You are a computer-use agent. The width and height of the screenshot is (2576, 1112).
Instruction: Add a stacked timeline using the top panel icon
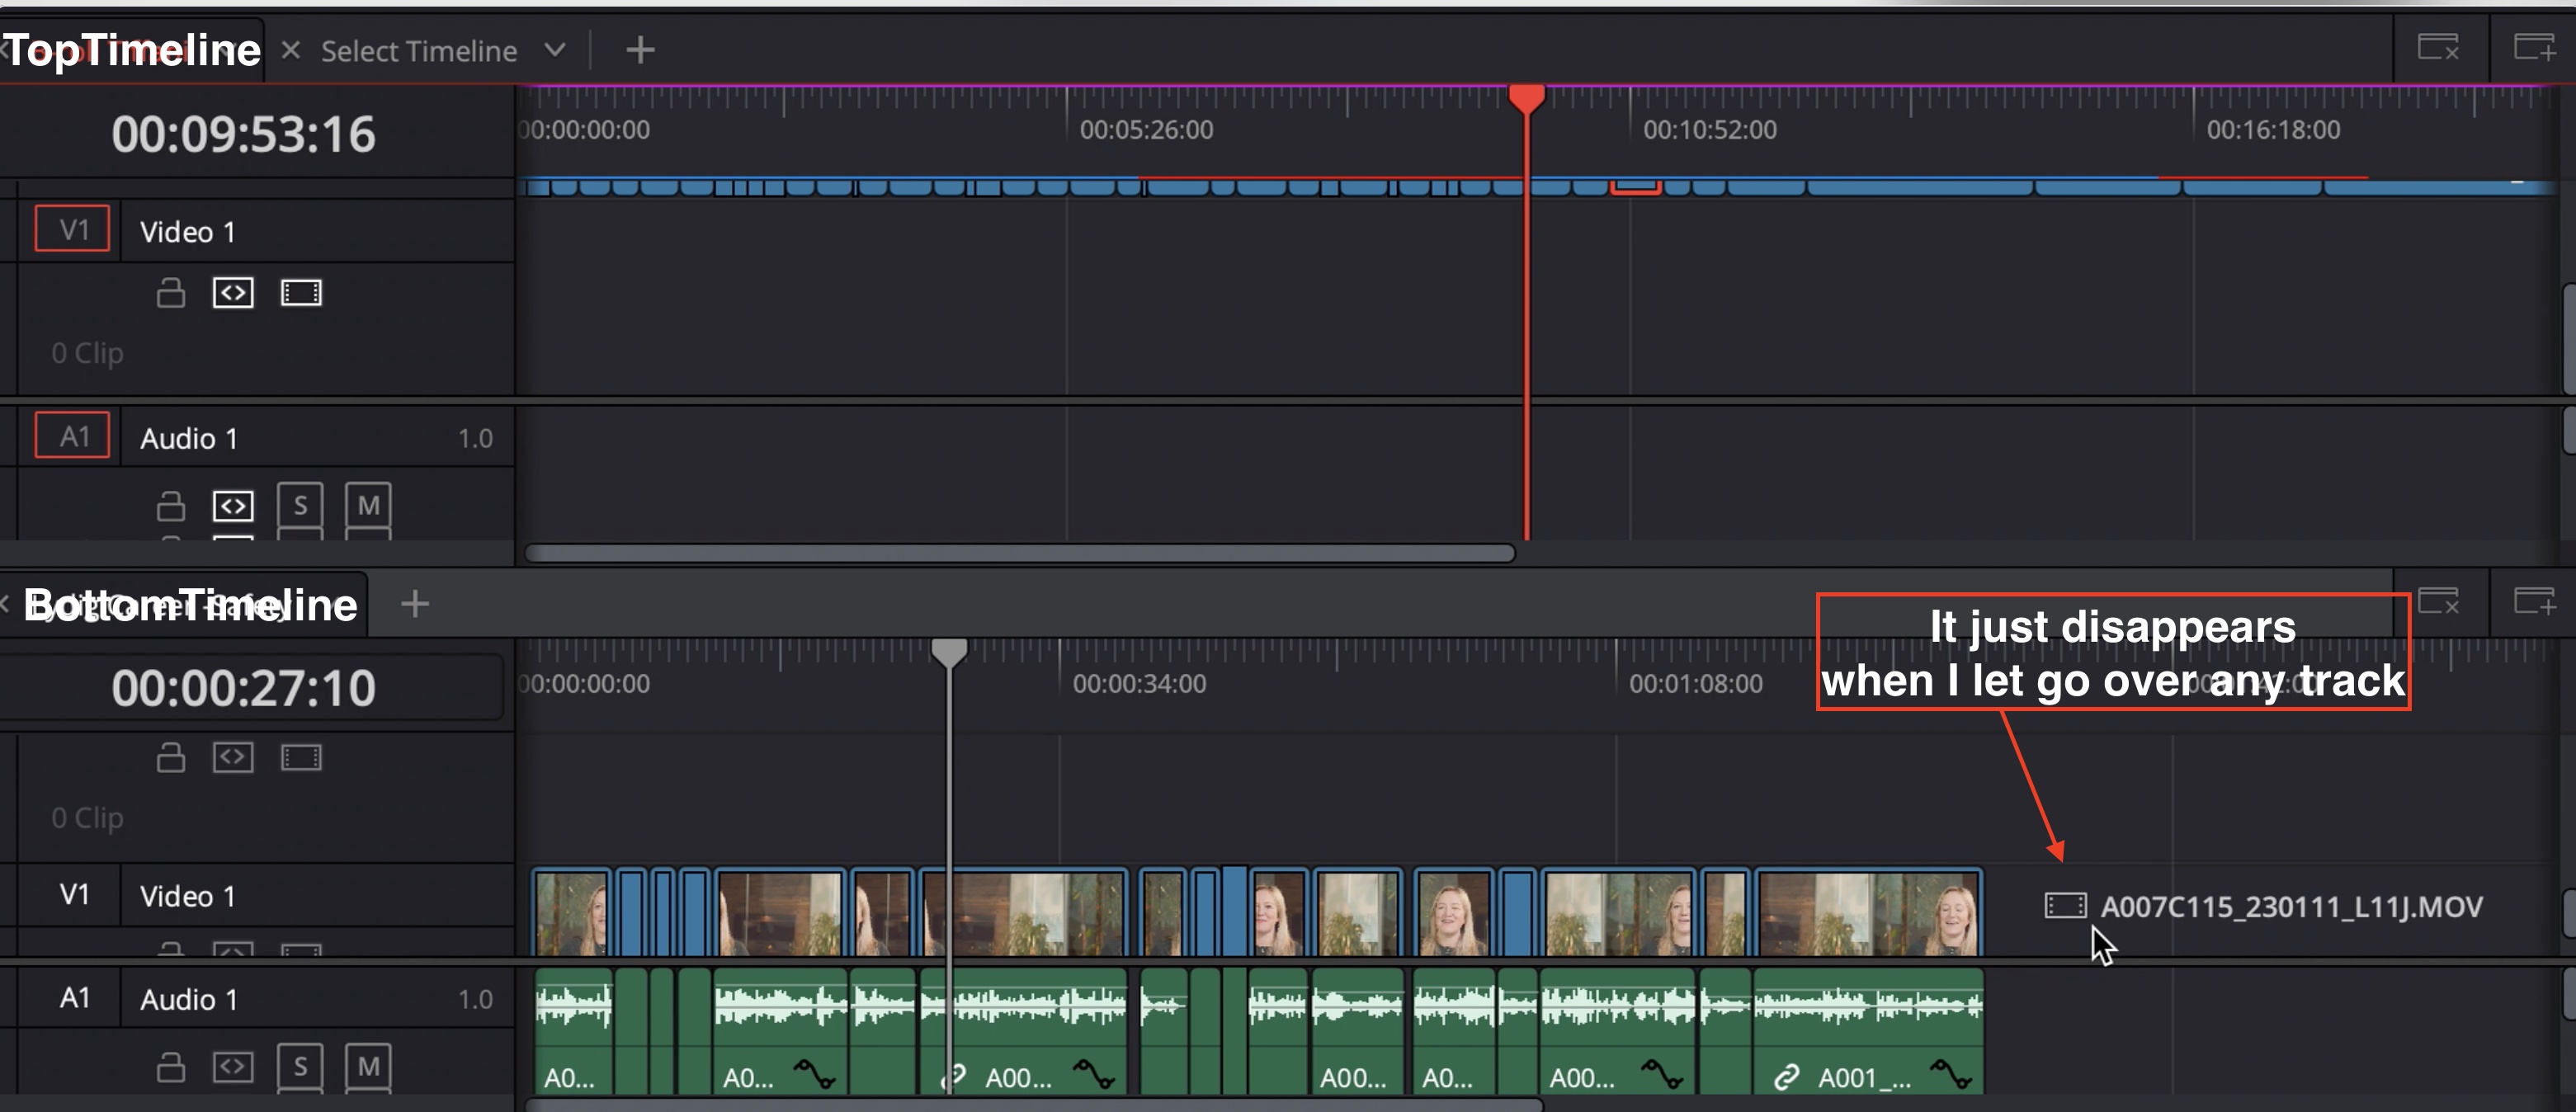[x=2534, y=47]
